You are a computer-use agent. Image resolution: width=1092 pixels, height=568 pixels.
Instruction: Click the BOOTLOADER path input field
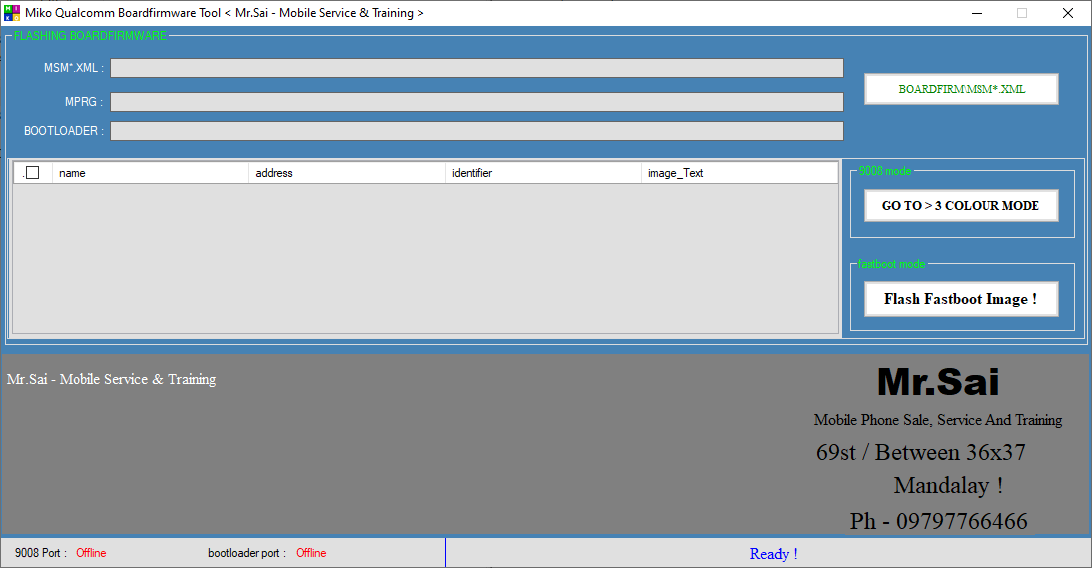477,131
